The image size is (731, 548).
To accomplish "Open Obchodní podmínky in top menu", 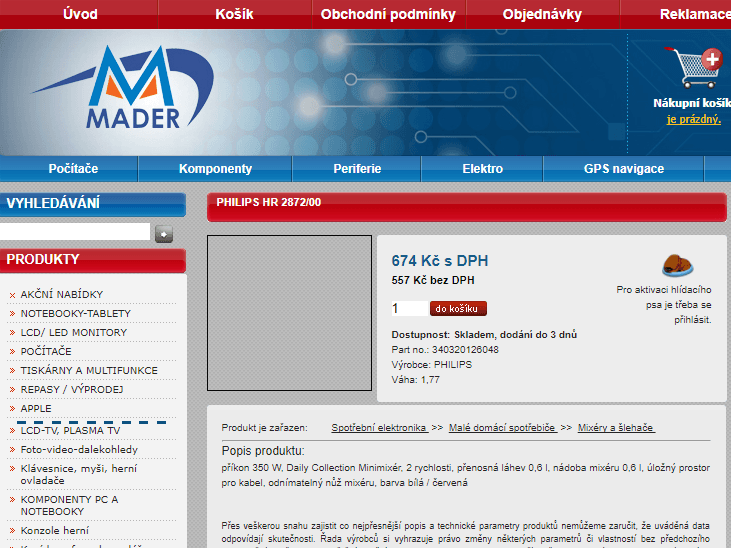I will click(388, 14).
